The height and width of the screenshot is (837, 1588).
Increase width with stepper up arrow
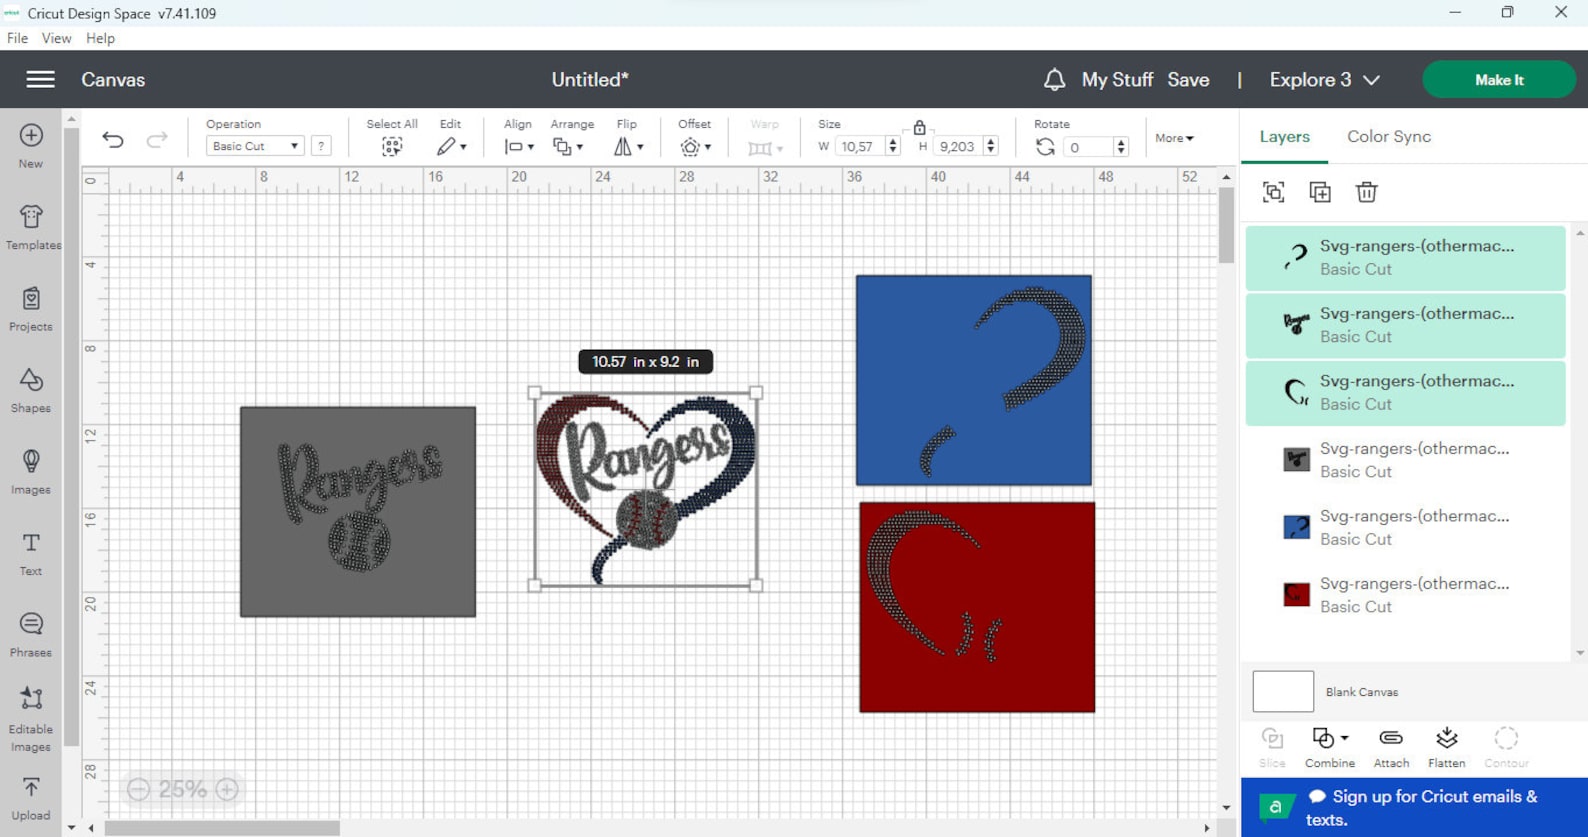[892, 141]
